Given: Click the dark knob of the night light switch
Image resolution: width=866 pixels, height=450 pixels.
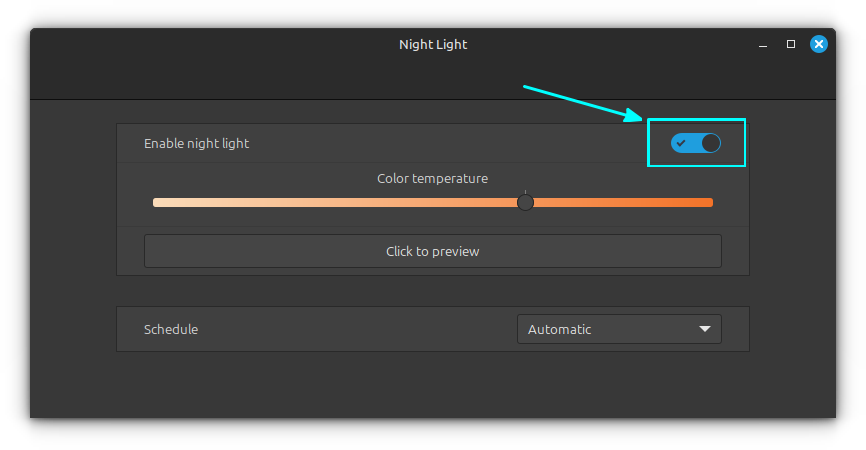Looking at the screenshot, I should coord(711,143).
